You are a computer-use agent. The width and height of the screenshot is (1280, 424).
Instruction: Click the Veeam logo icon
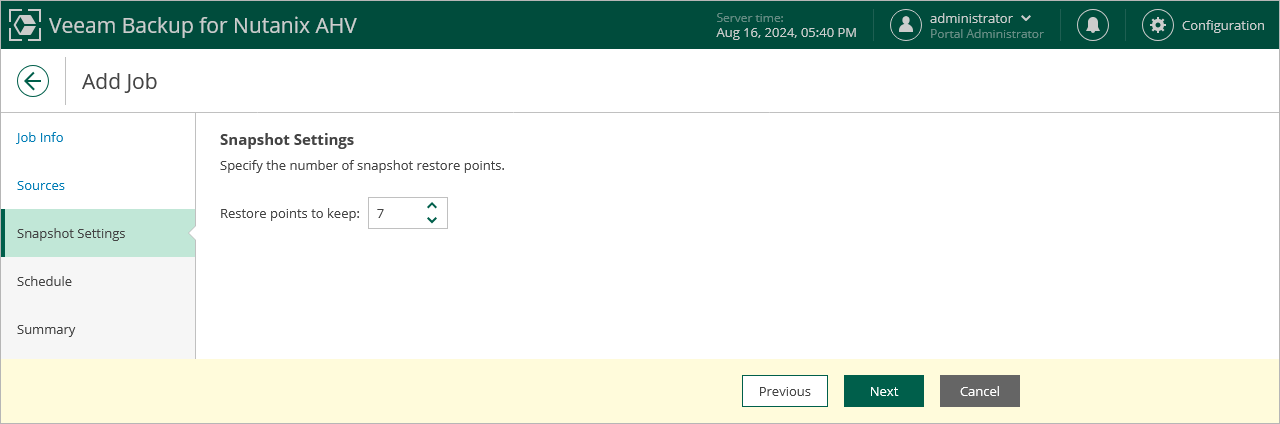[25, 25]
